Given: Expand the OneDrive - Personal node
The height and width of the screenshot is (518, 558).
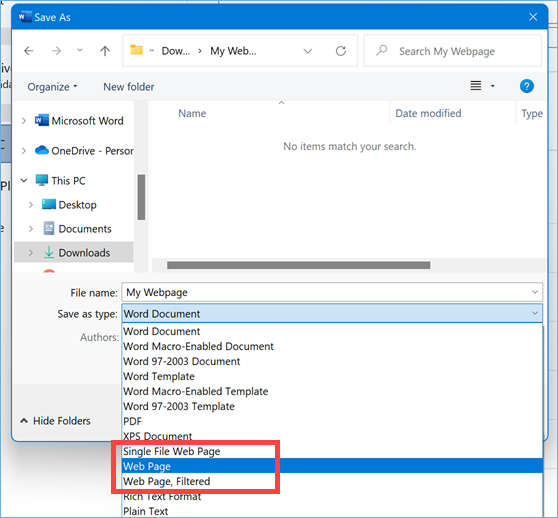Looking at the screenshot, I should (24, 151).
